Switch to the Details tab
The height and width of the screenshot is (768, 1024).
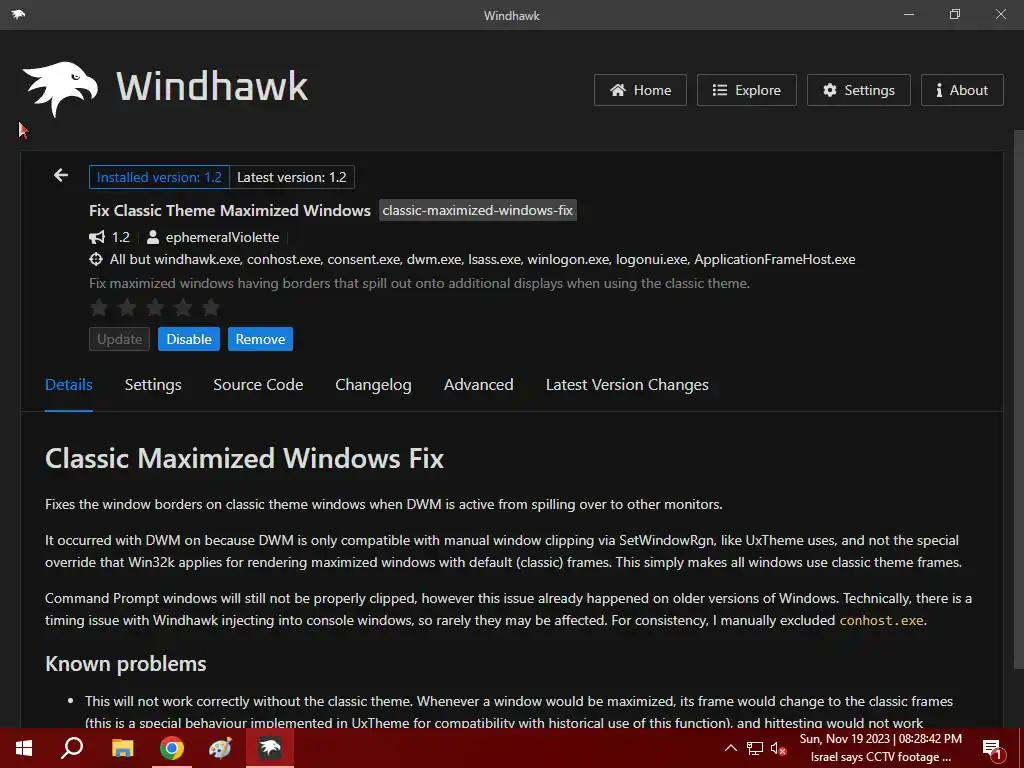[x=69, y=385]
